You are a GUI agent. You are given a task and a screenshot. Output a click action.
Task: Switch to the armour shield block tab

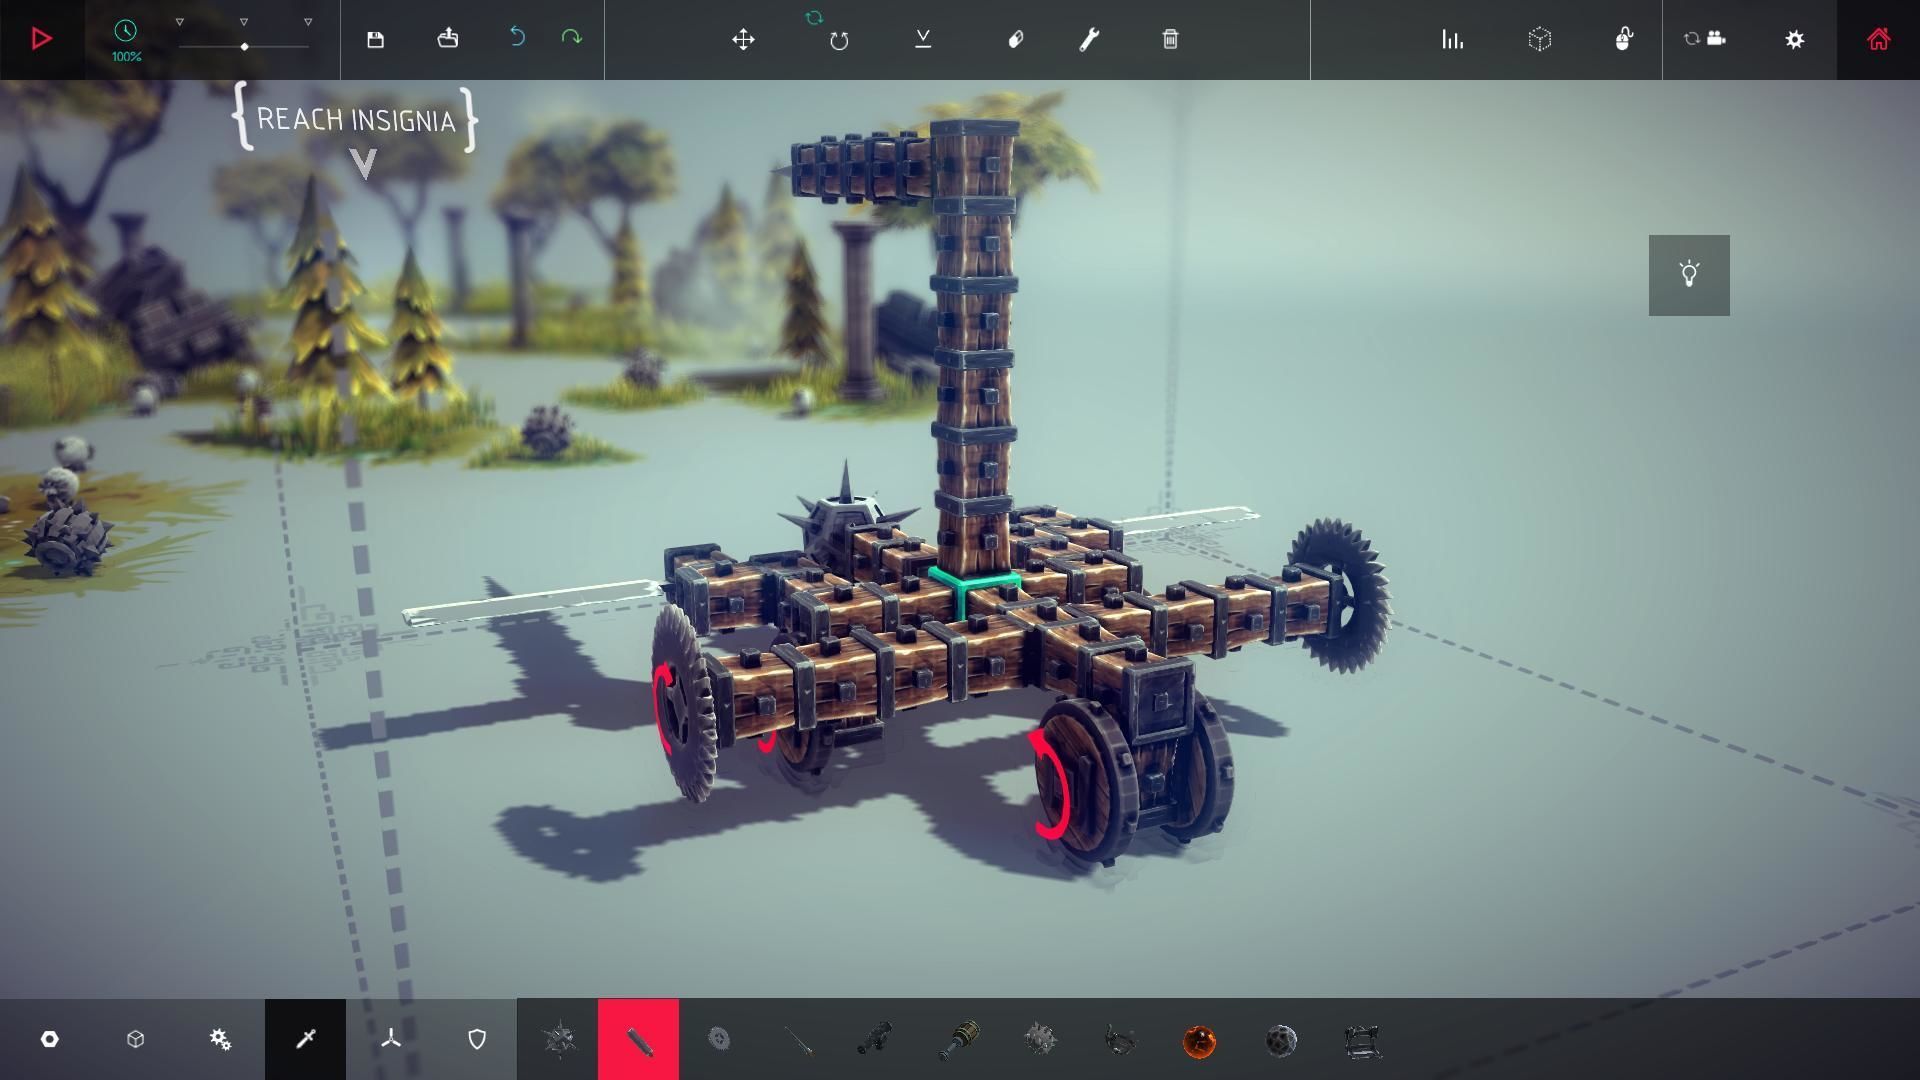pyautogui.click(x=477, y=1040)
